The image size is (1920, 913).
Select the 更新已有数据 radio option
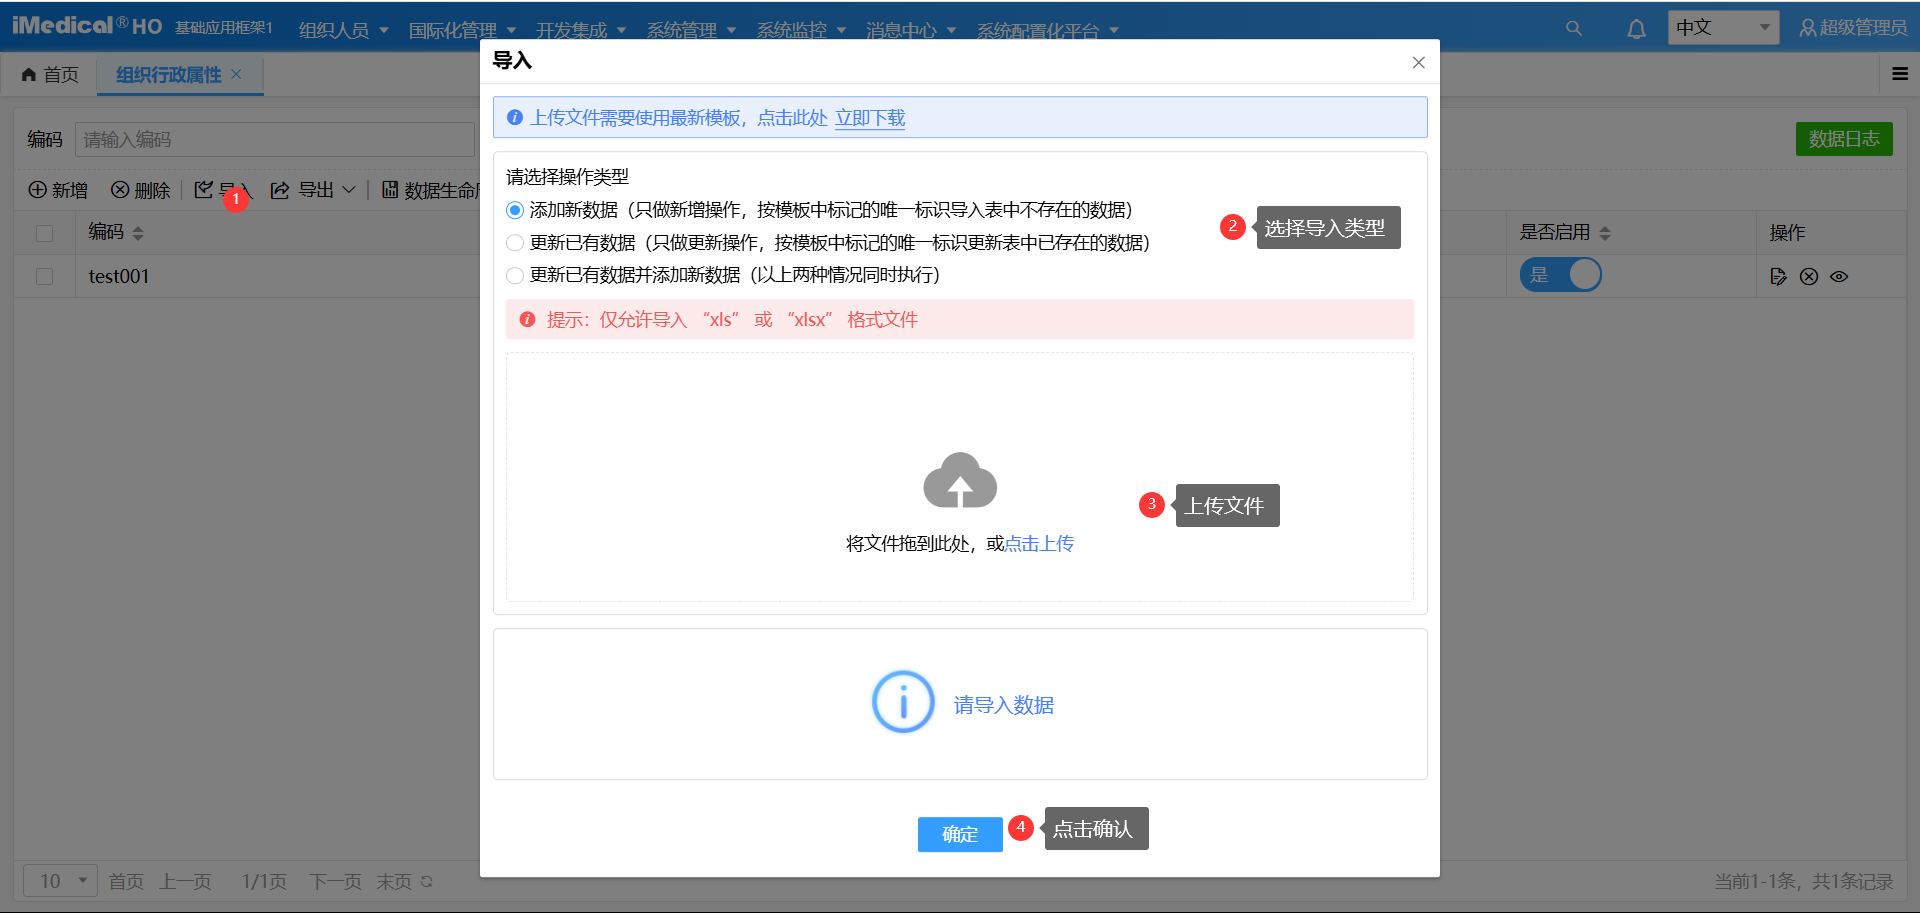515,243
